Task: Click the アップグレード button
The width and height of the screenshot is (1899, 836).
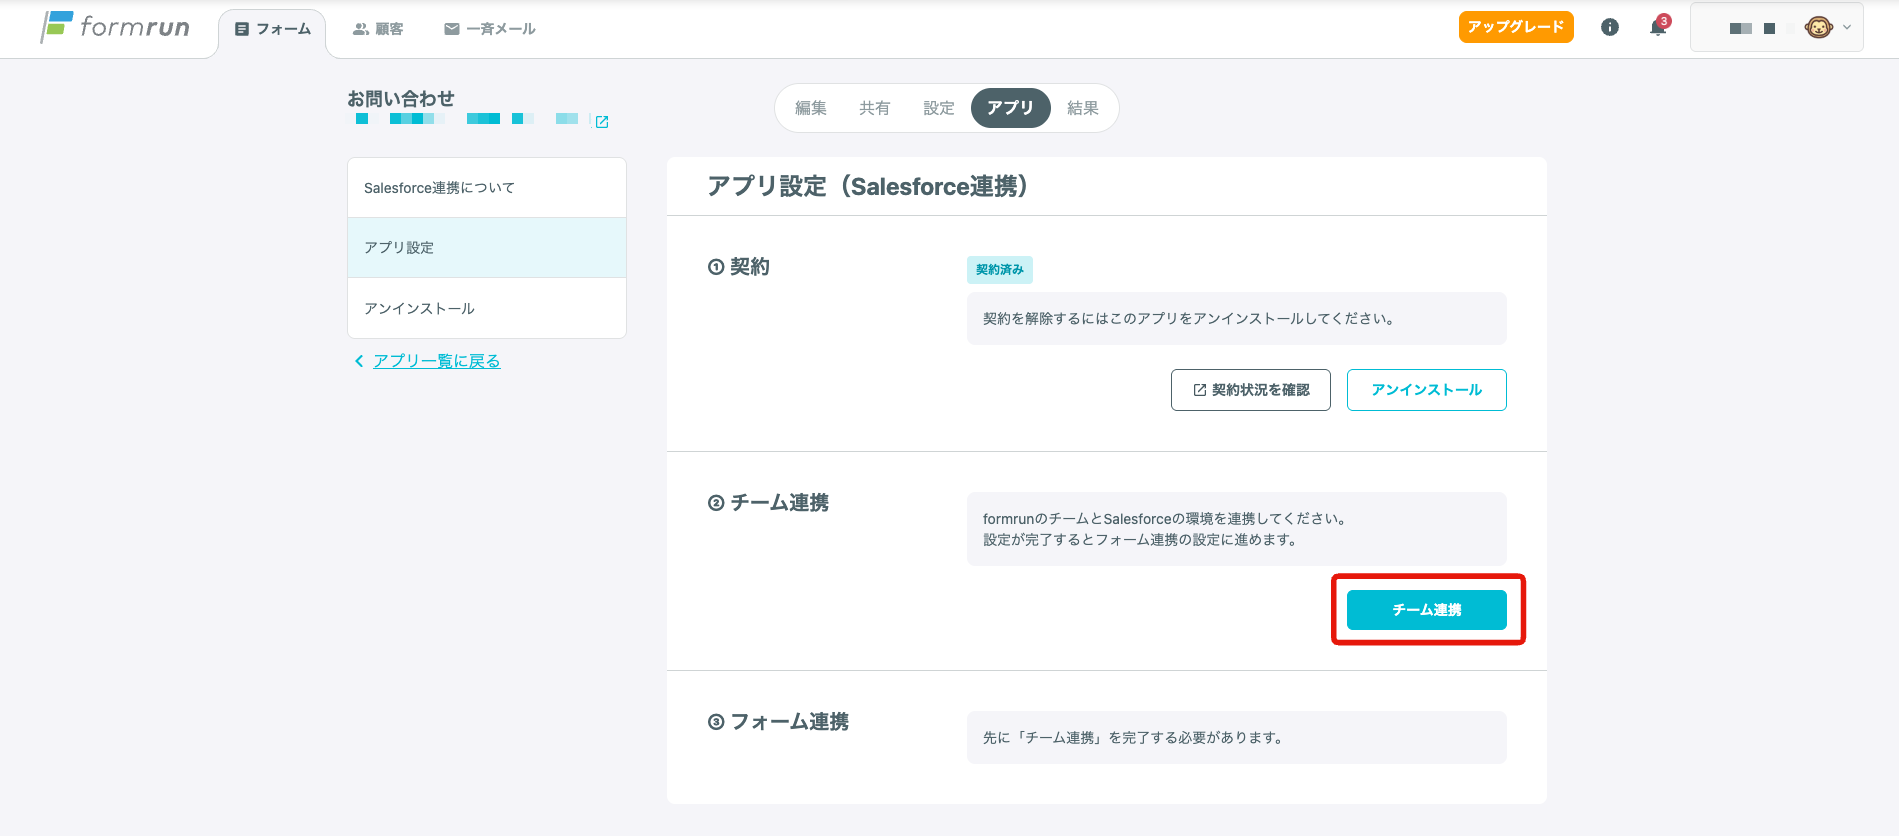Action: tap(1516, 27)
